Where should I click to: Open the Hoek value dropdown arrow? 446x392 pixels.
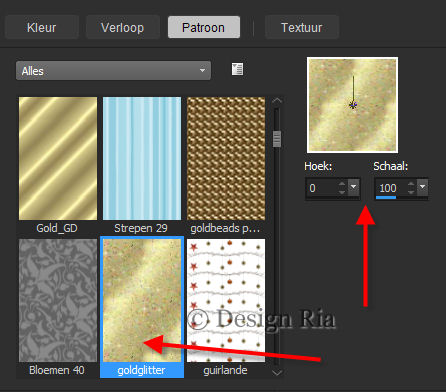pyautogui.click(x=354, y=187)
